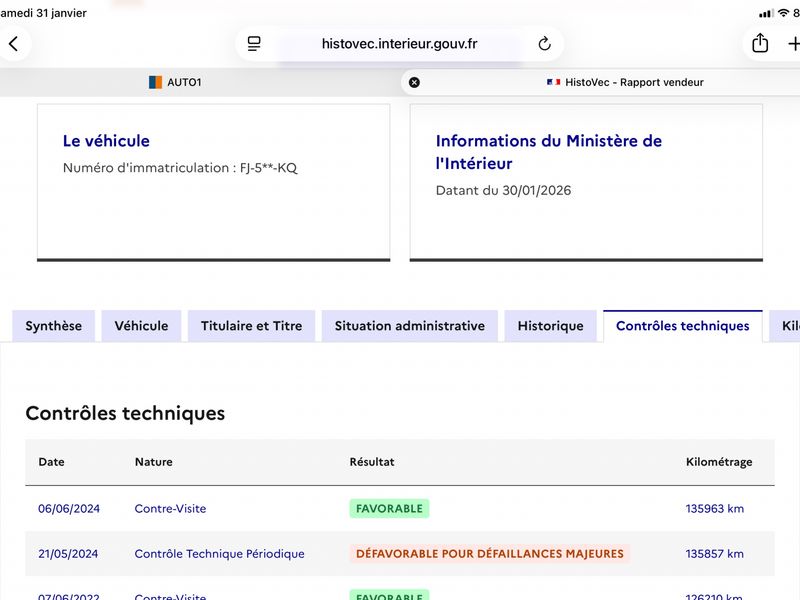
Task: Click the Contrôle Technique Périodique entry
Action: [x=219, y=554]
